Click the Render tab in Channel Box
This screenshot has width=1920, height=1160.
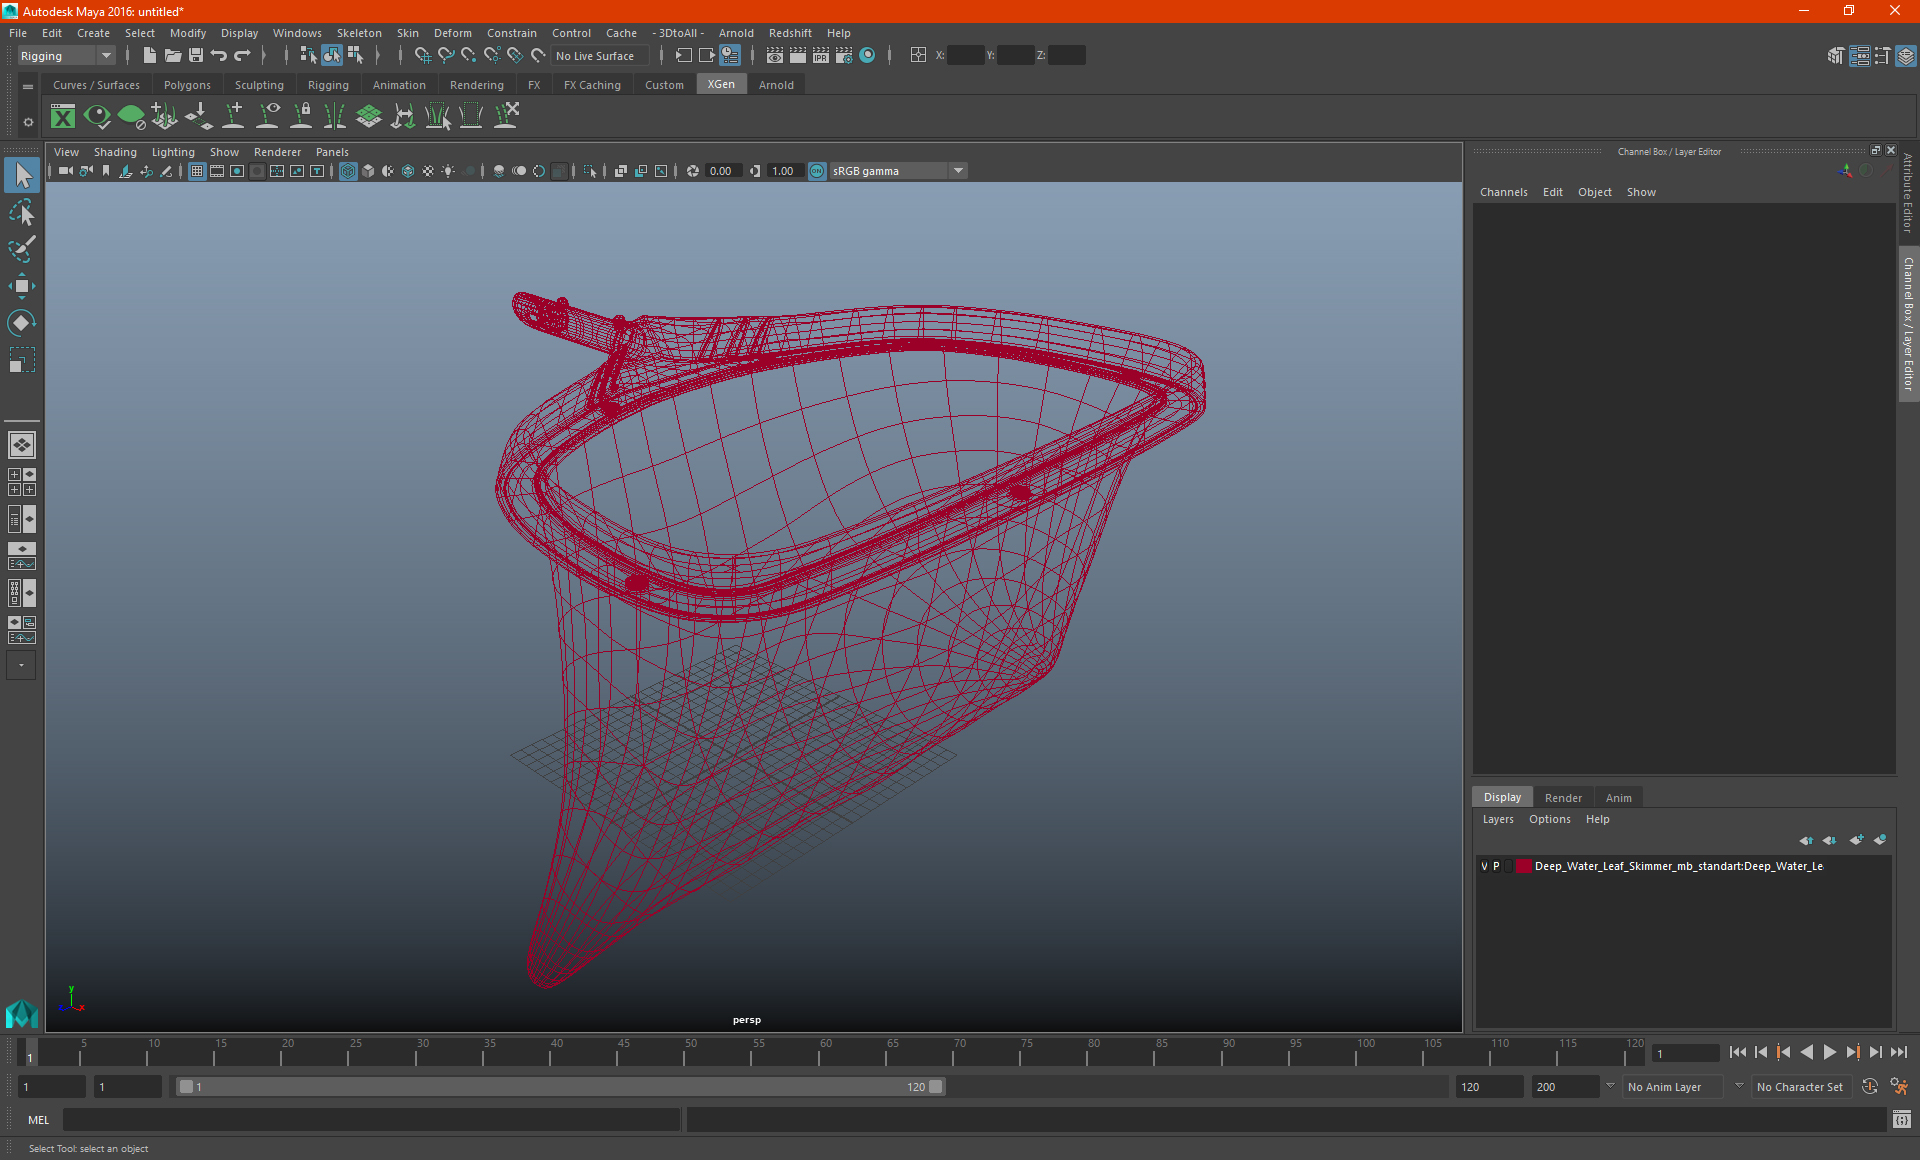[x=1562, y=797]
